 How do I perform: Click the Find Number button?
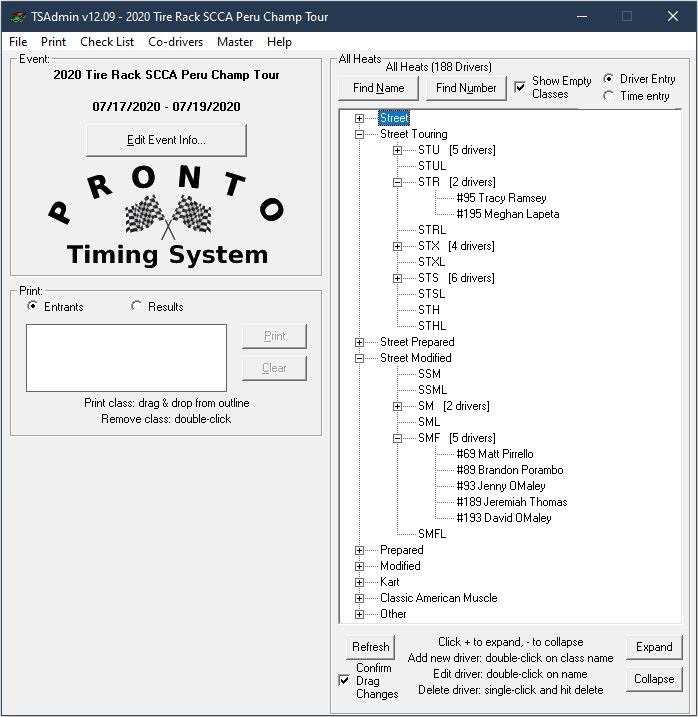(x=466, y=88)
